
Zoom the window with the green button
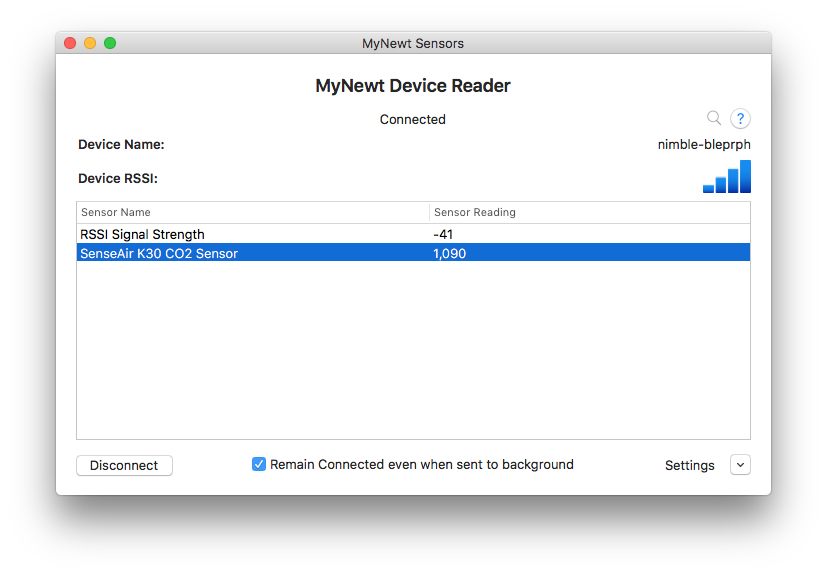point(110,43)
